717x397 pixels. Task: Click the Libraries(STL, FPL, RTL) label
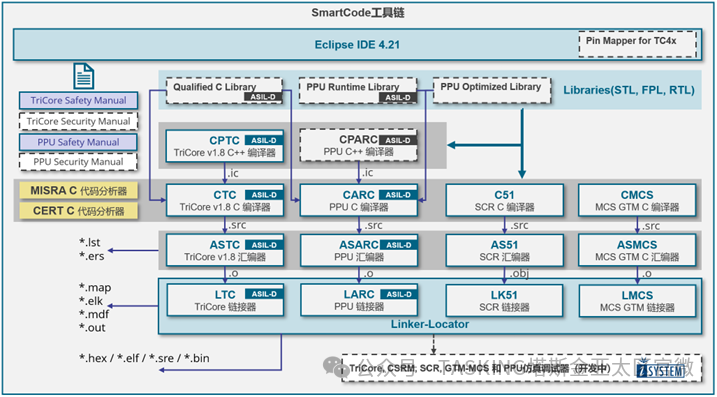(x=629, y=91)
